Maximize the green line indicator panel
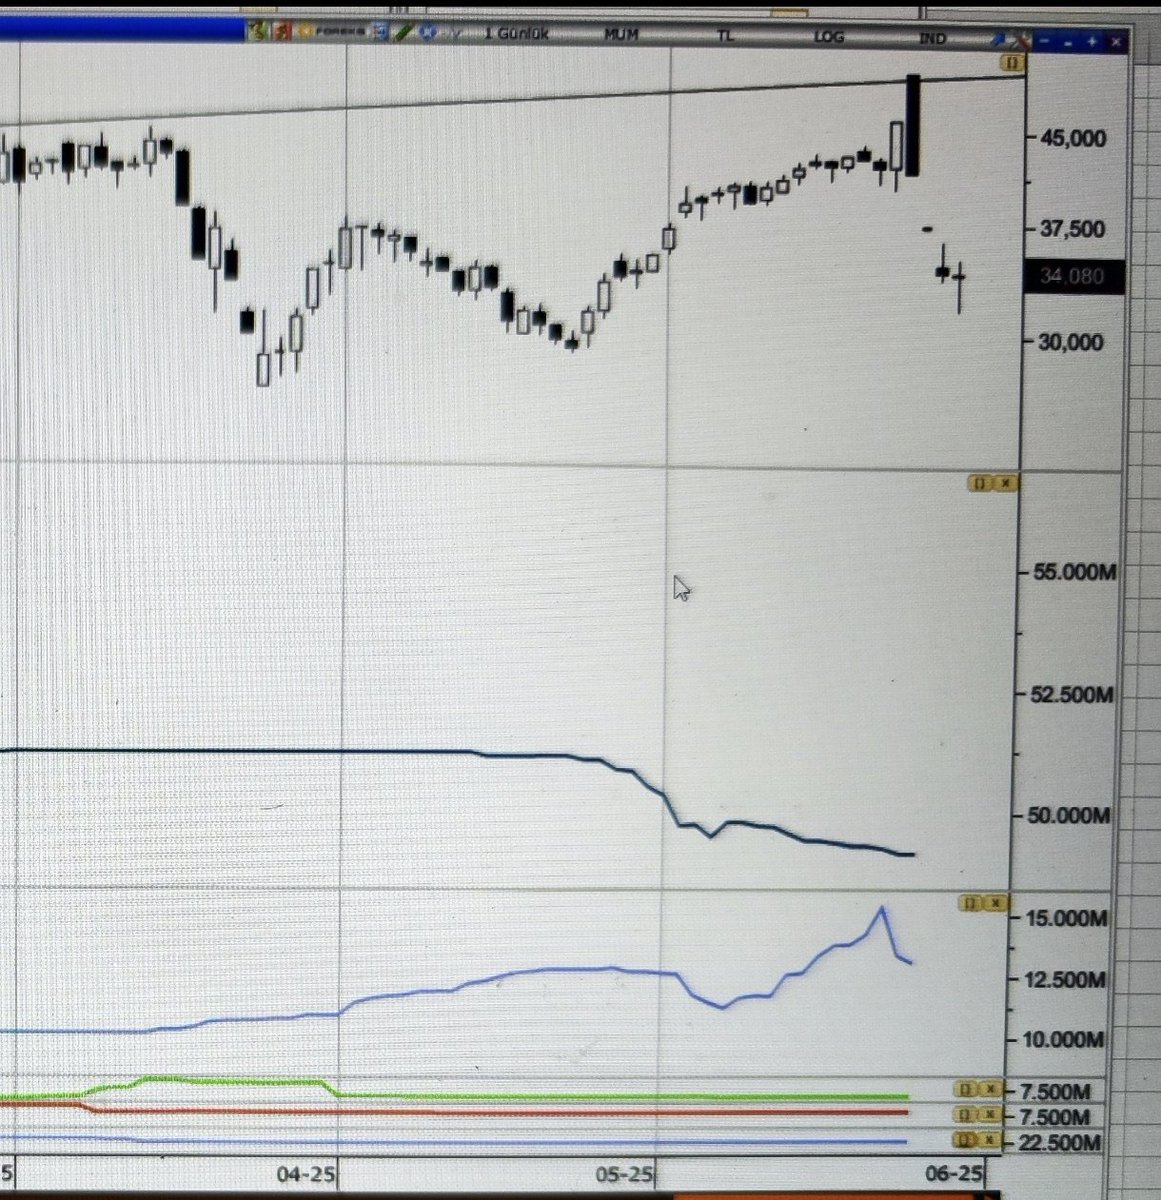The width and height of the screenshot is (1161, 1200). [966, 1090]
